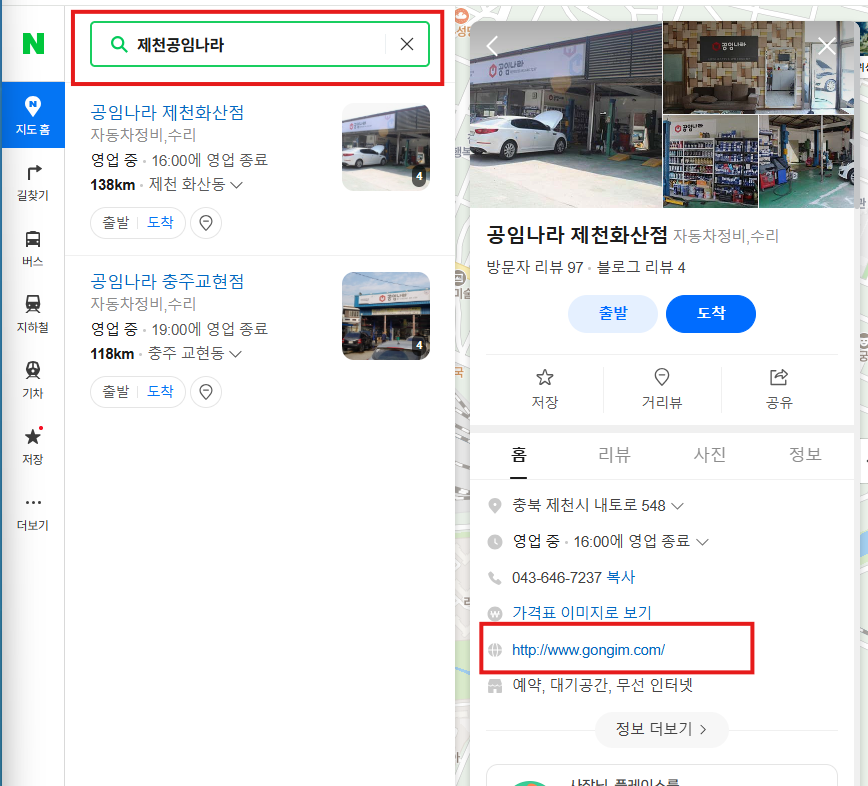Set 충주교현점 as 출발 in results list
This screenshot has height=786, width=868.
click(116, 391)
